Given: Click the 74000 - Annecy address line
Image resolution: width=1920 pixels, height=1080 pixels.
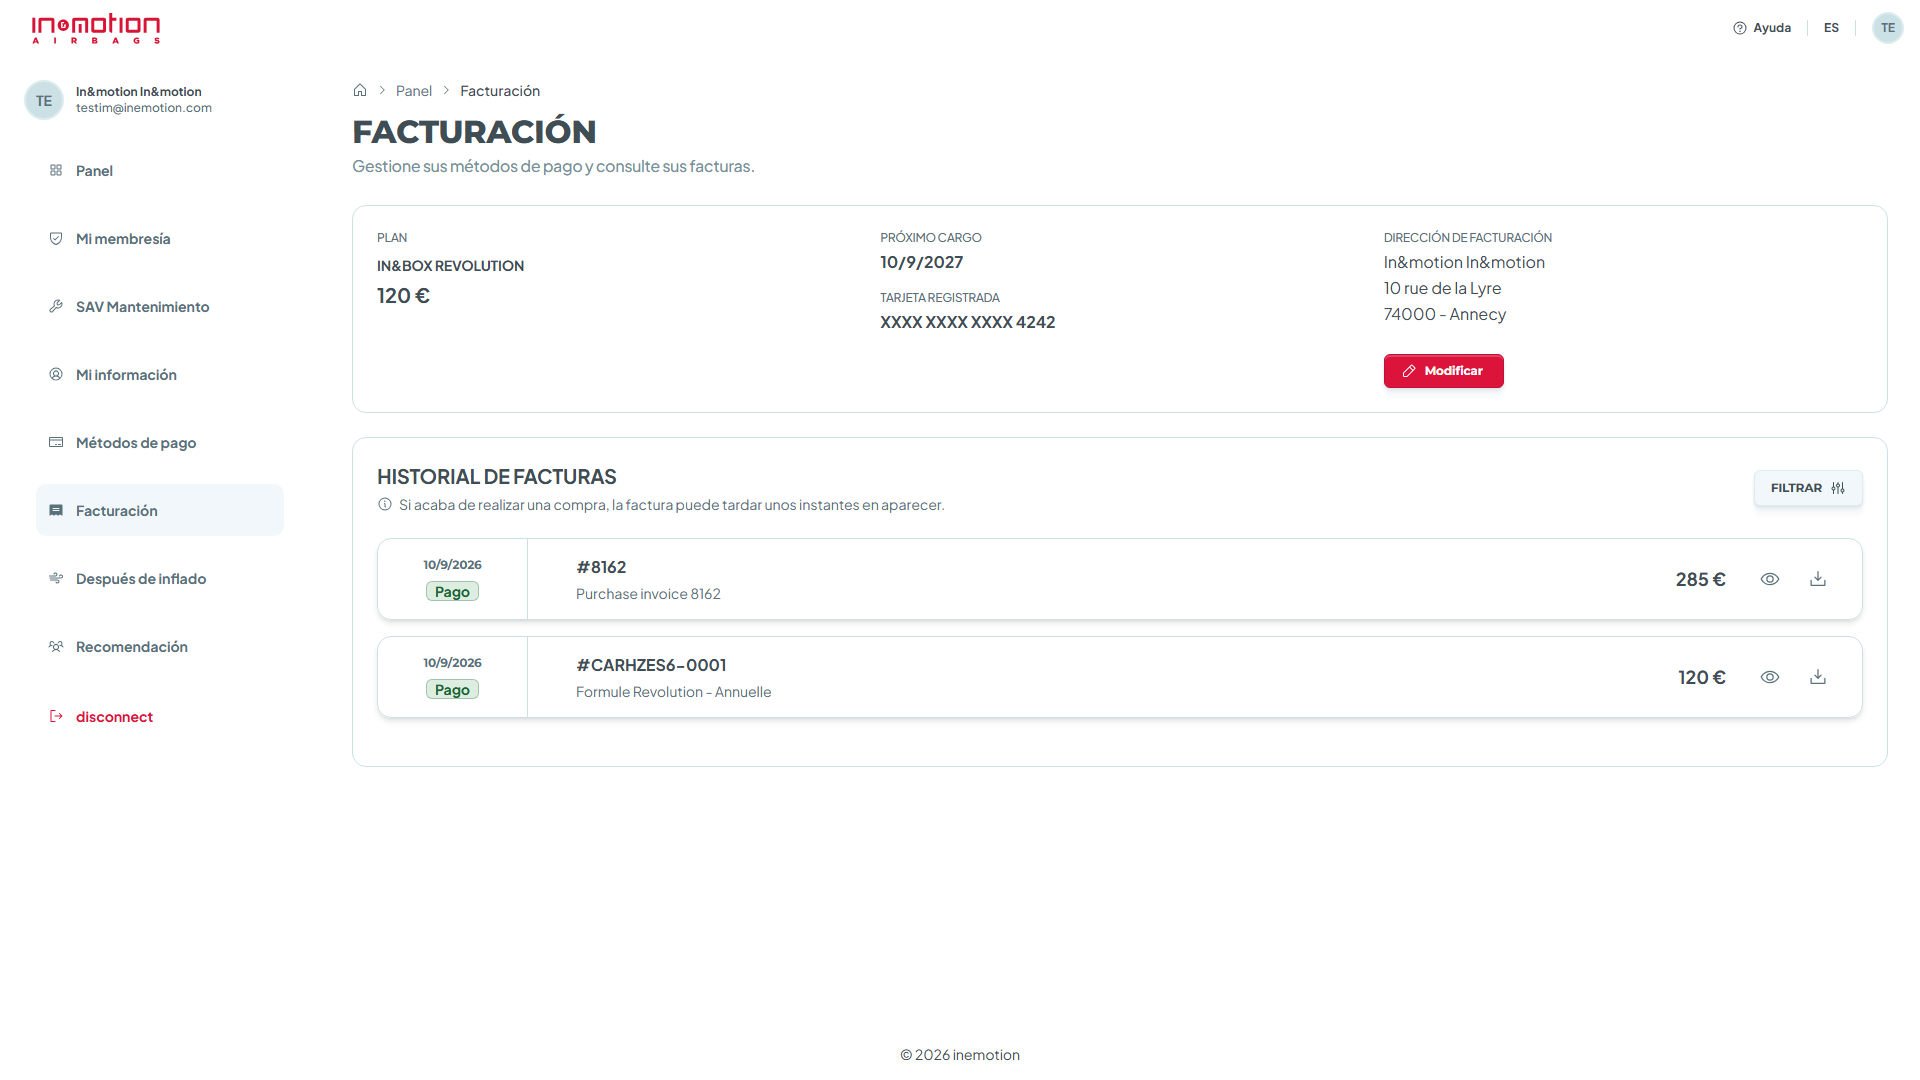Looking at the screenshot, I should pyautogui.click(x=1444, y=314).
